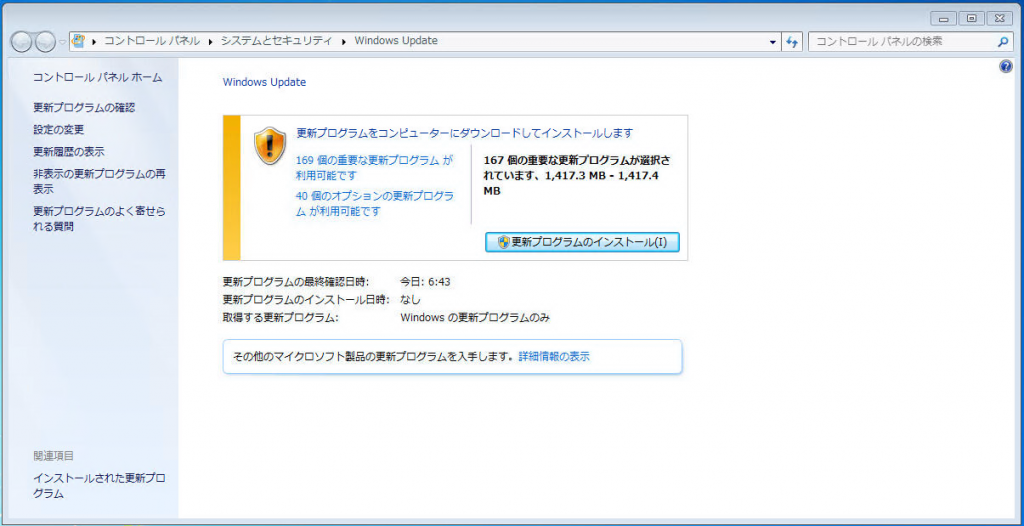
Task: Open the address bar history dropdown
Action: [773, 42]
